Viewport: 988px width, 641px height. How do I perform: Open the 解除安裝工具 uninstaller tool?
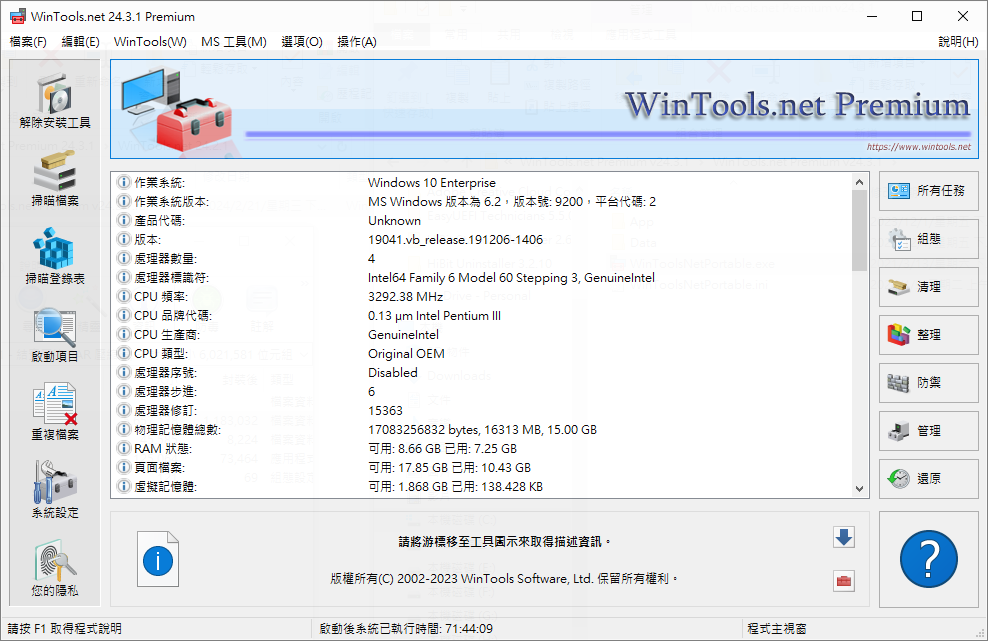(x=55, y=101)
